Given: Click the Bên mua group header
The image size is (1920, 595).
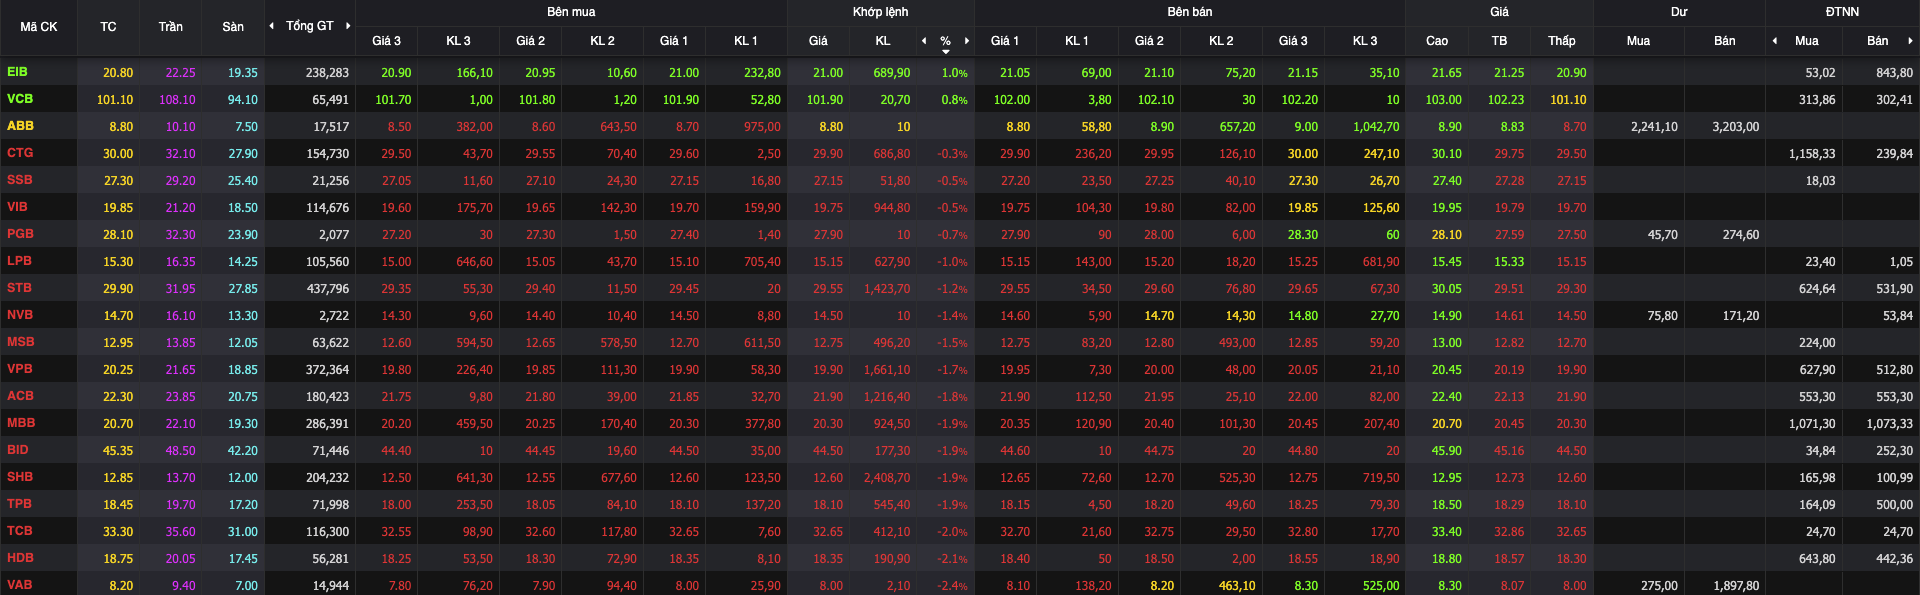Looking at the screenshot, I should [571, 12].
